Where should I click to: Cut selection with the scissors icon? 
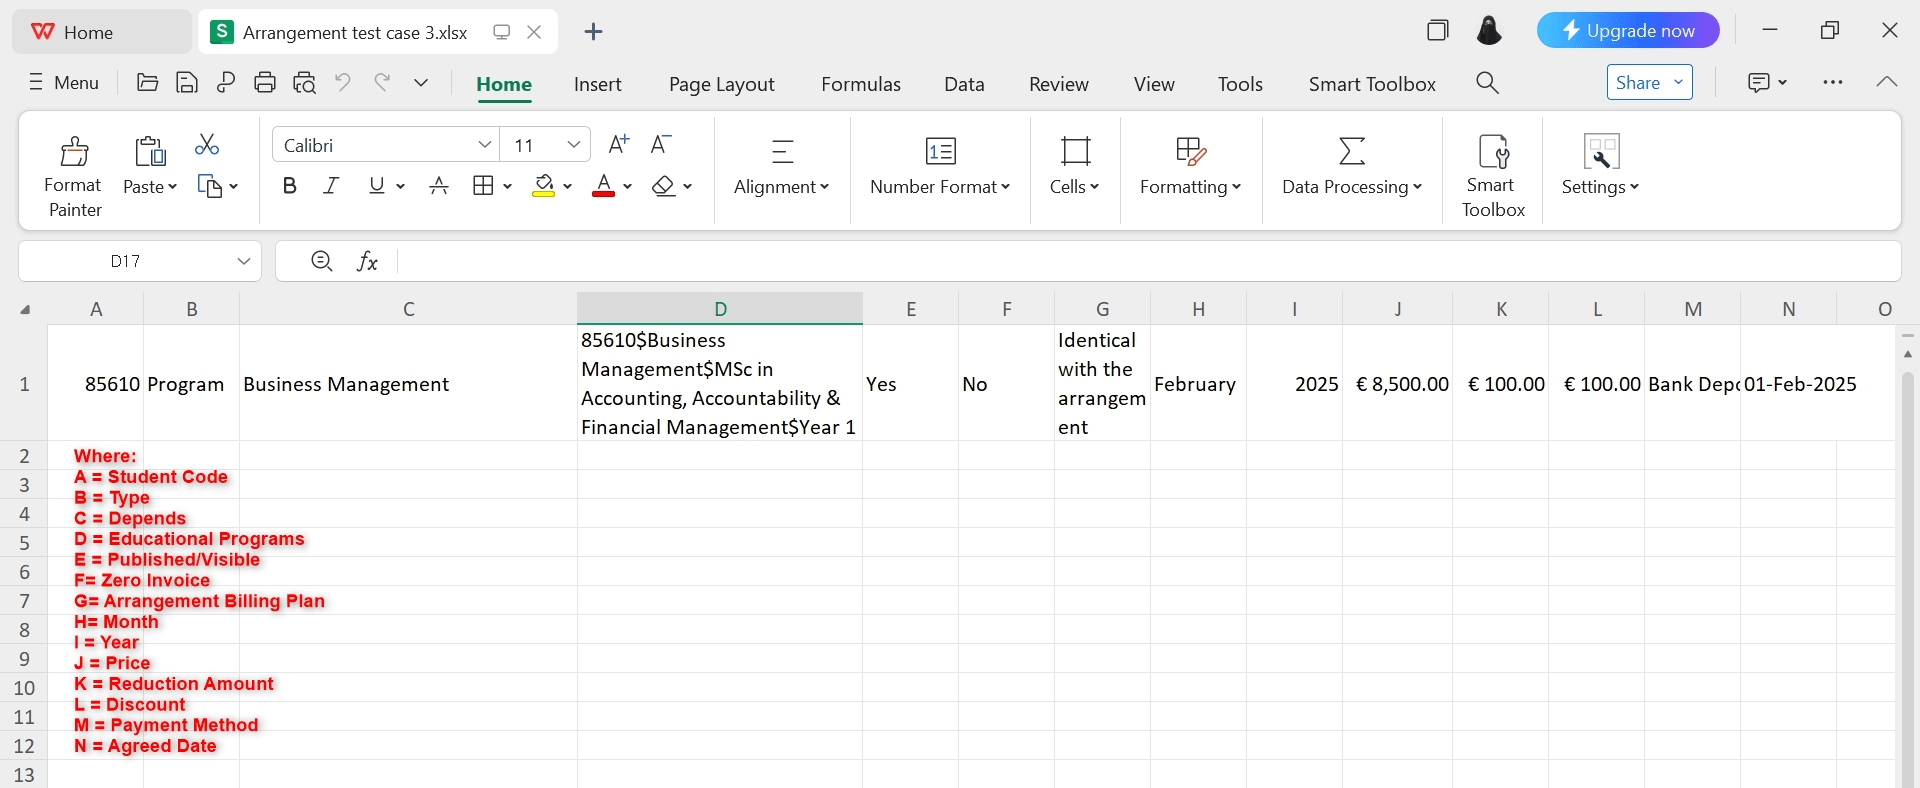click(x=207, y=145)
